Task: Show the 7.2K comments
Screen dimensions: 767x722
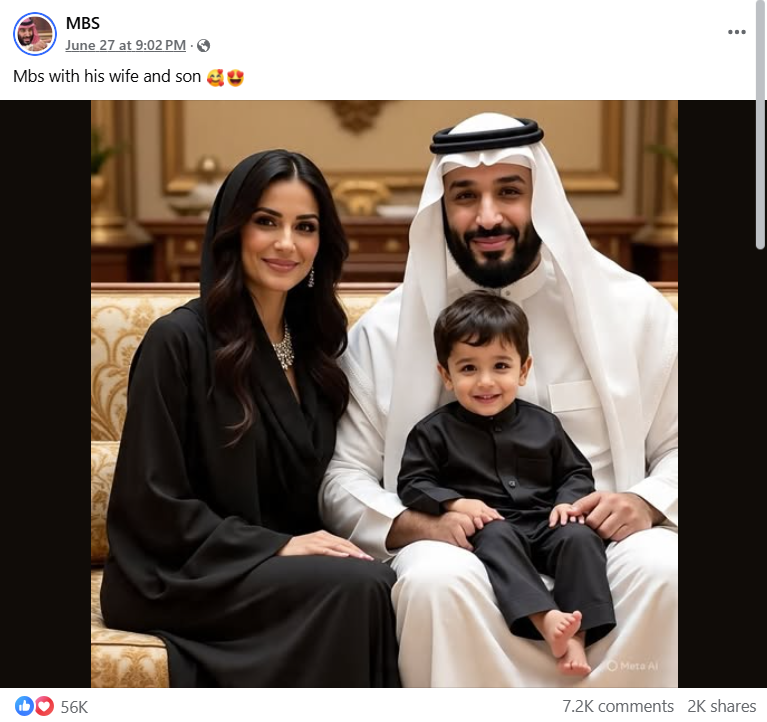Action: (x=618, y=706)
